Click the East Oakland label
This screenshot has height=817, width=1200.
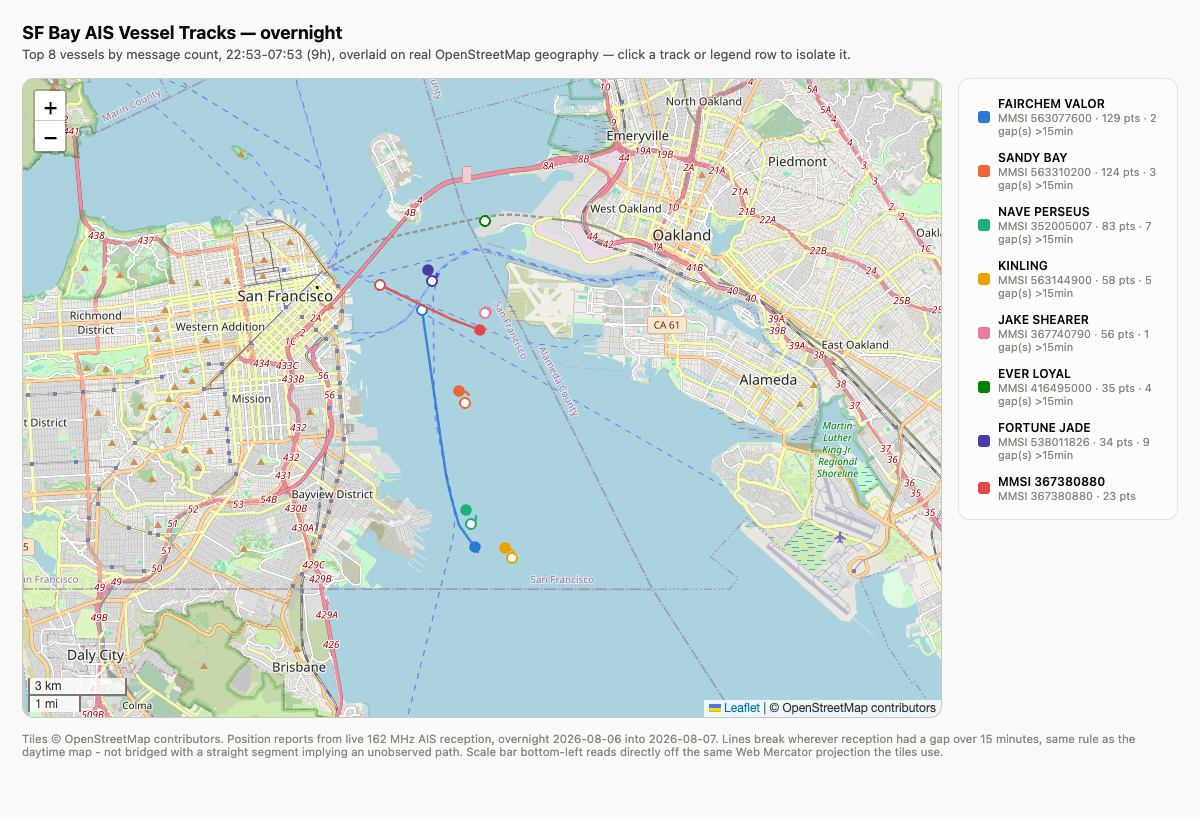click(855, 345)
